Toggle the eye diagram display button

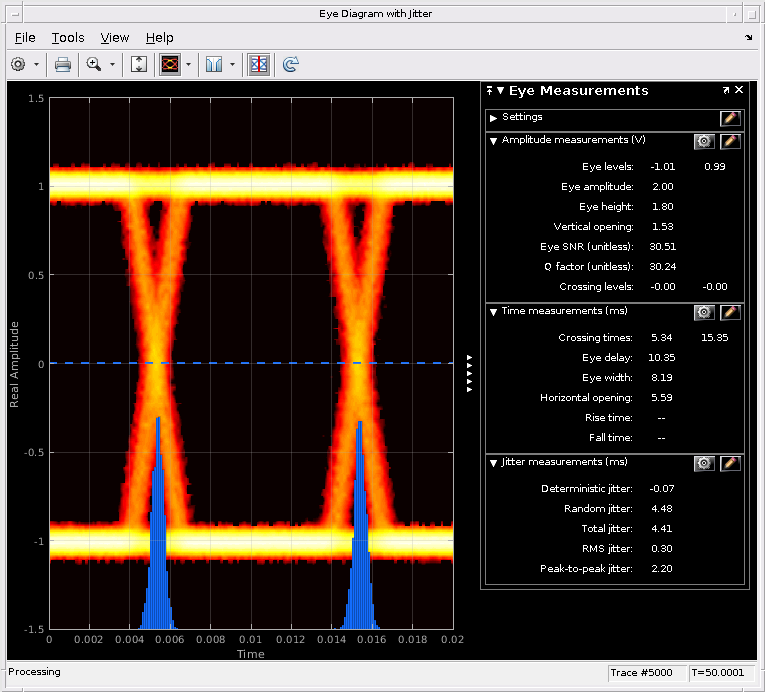click(169, 64)
